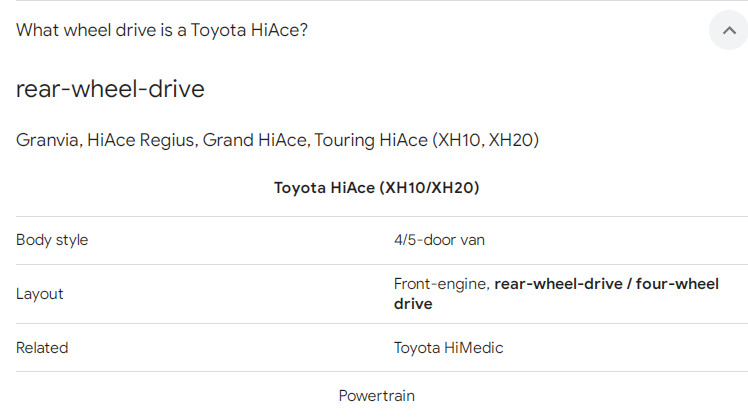748x418 pixels.
Task: Click the '4/5-door van' value
Action: click(439, 240)
